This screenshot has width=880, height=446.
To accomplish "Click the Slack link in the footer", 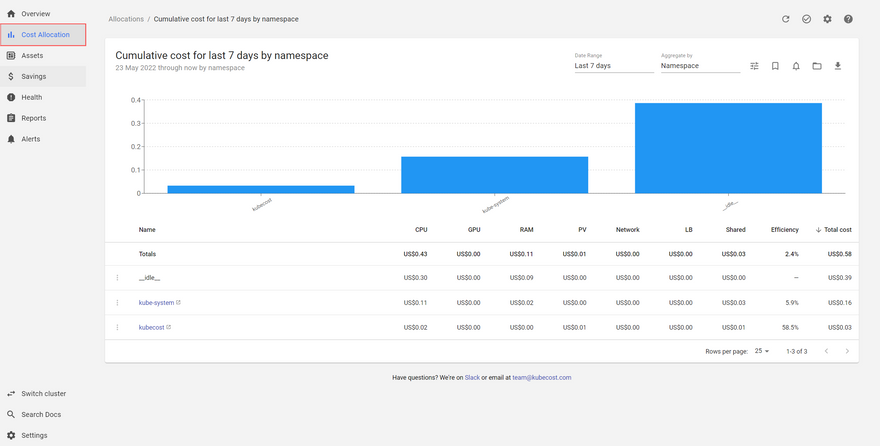I will click(x=472, y=377).
